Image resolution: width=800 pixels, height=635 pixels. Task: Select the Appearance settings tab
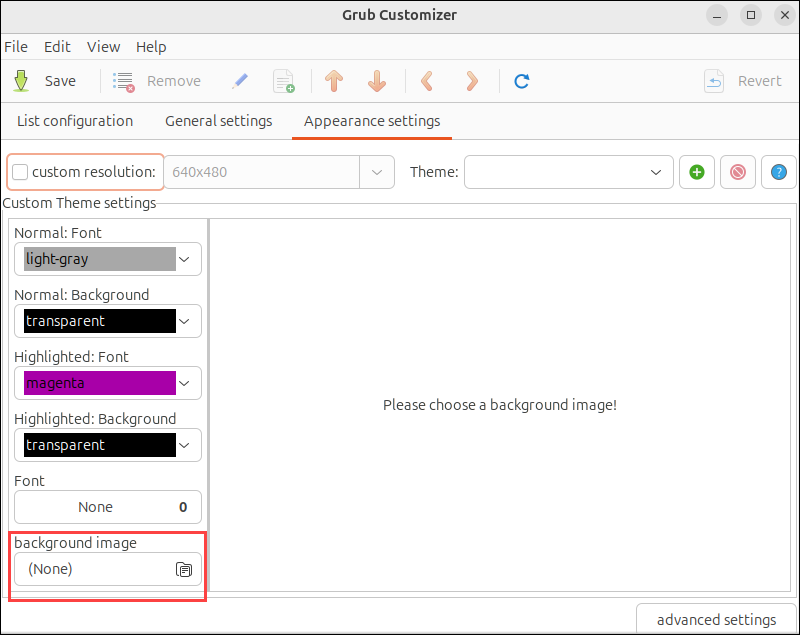[372, 121]
